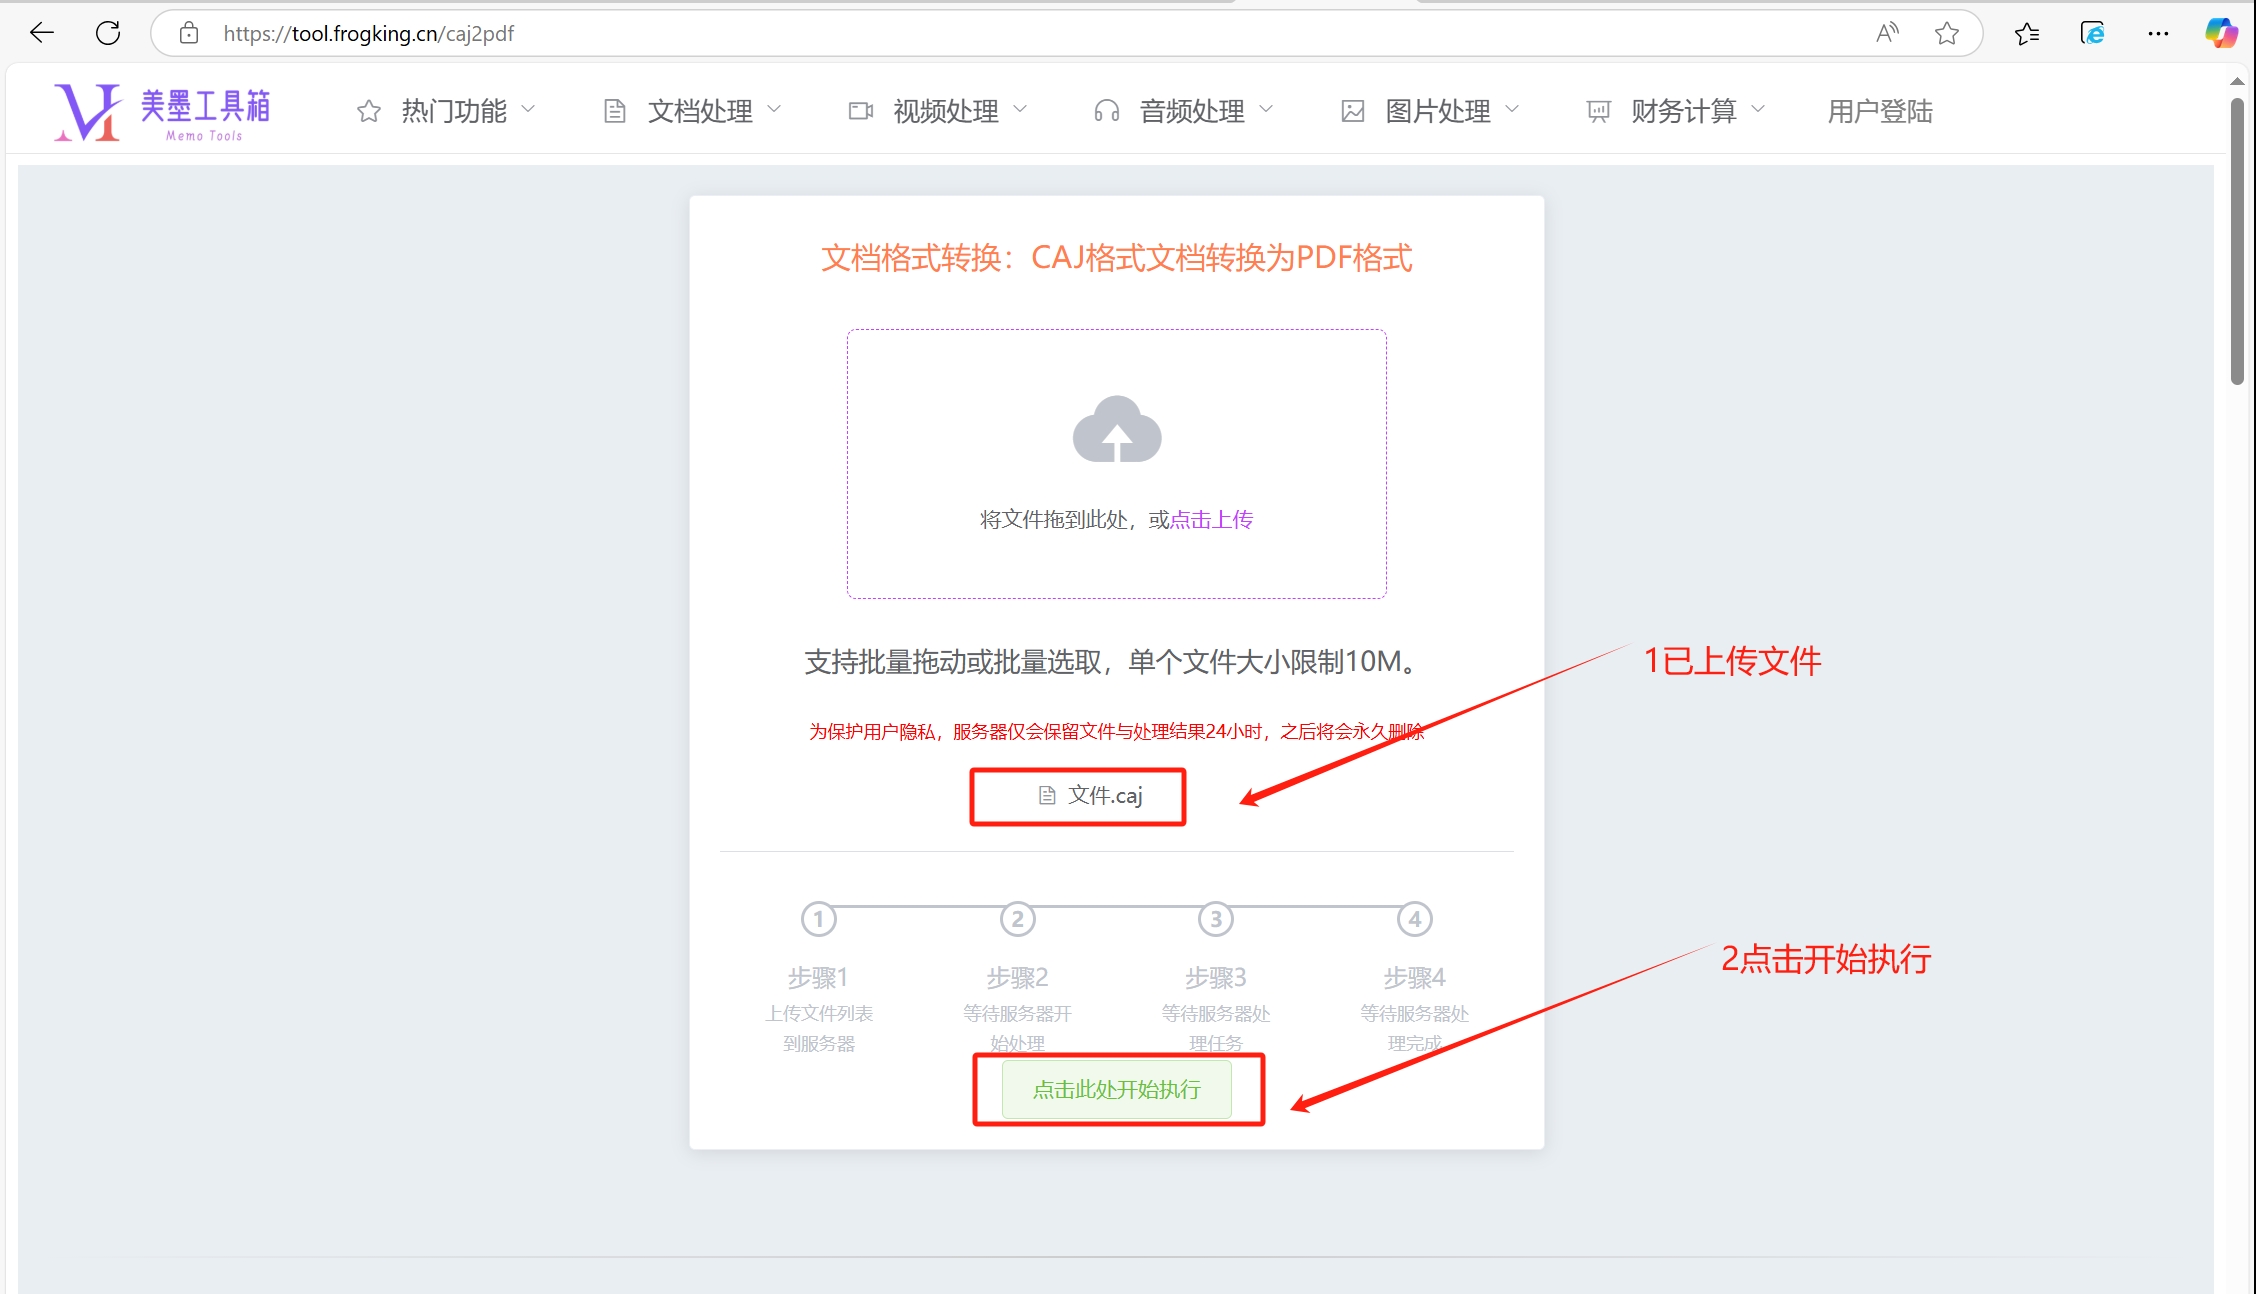
Task: Click the site lock icon in address bar
Action: pos(189,33)
